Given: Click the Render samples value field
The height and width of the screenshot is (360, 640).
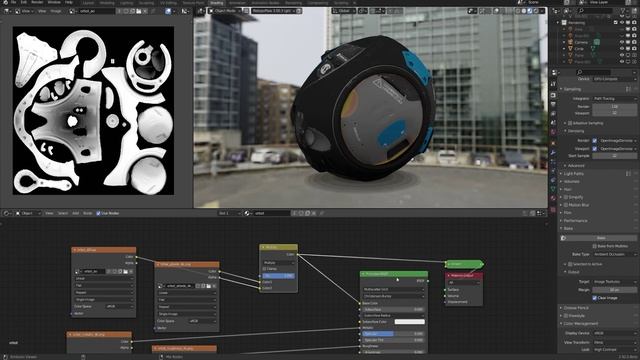Looking at the screenshot, I should (x=614, y=107).
